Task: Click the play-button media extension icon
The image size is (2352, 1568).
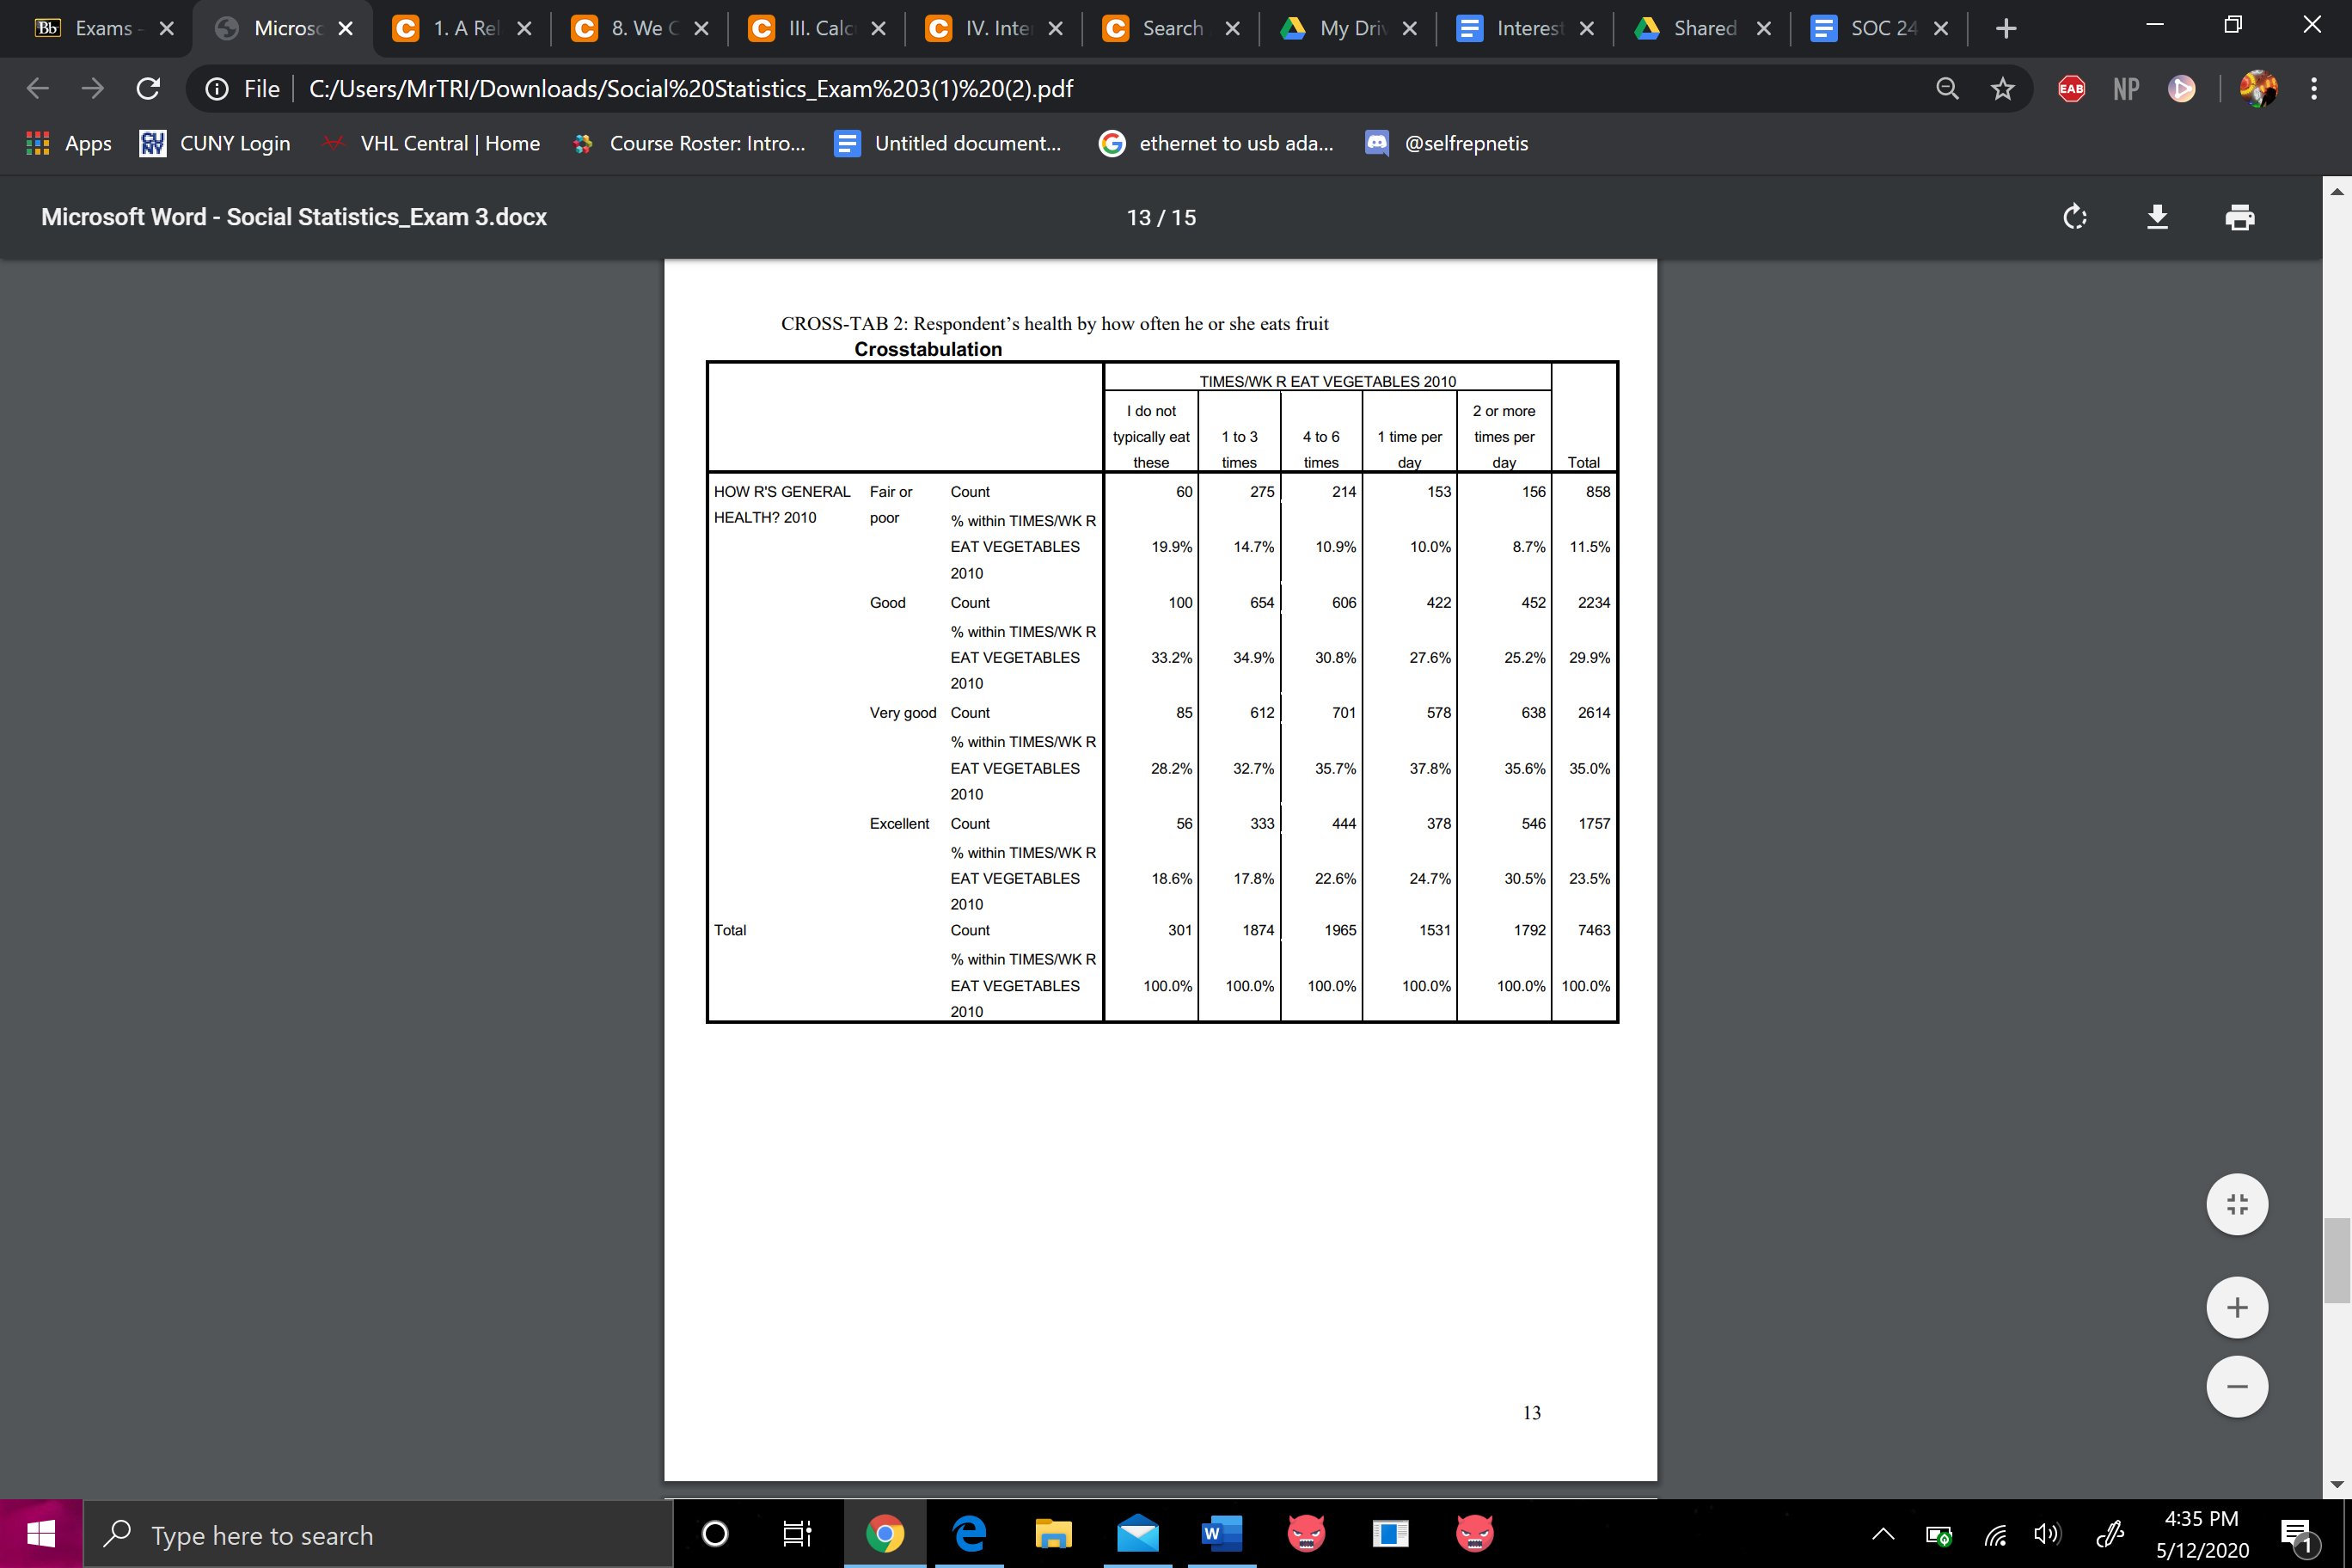Action: click(x=2182, y=88)
